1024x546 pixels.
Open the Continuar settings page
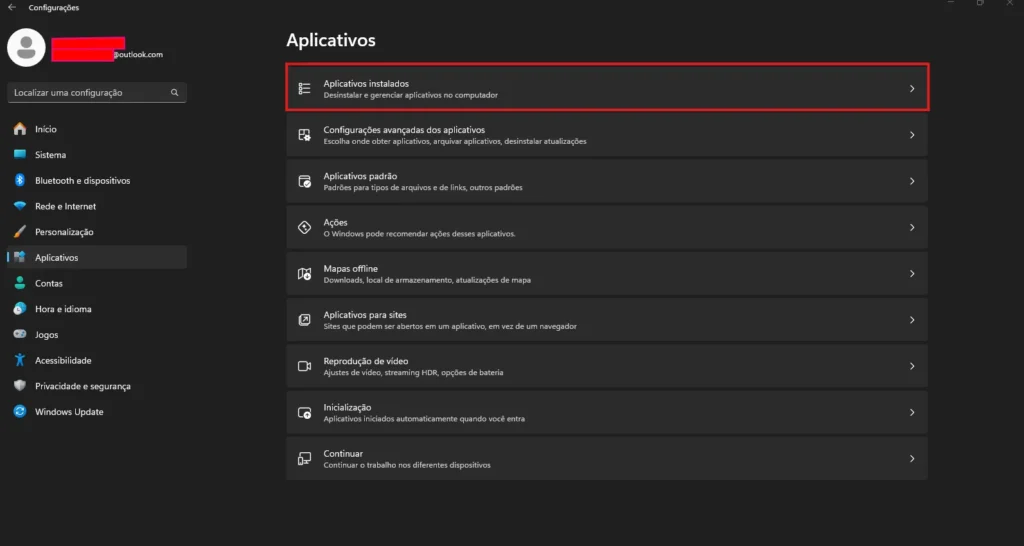tap(607, 459)
